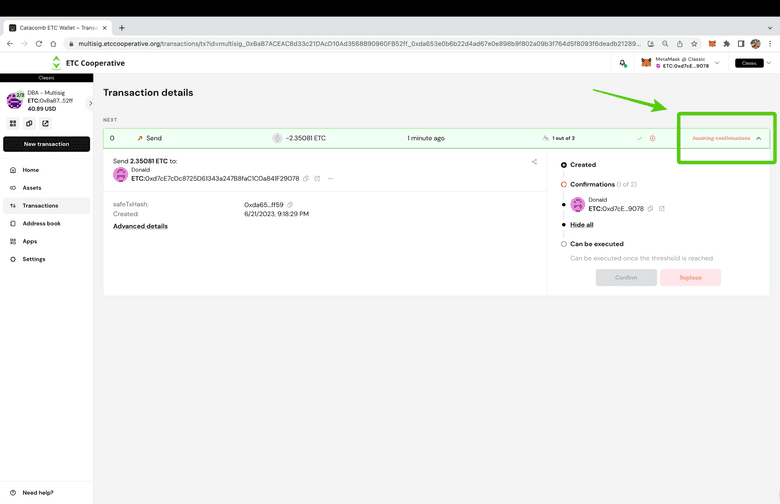
Task: Open Address book from sidebar
Action: tap(41, 223)
